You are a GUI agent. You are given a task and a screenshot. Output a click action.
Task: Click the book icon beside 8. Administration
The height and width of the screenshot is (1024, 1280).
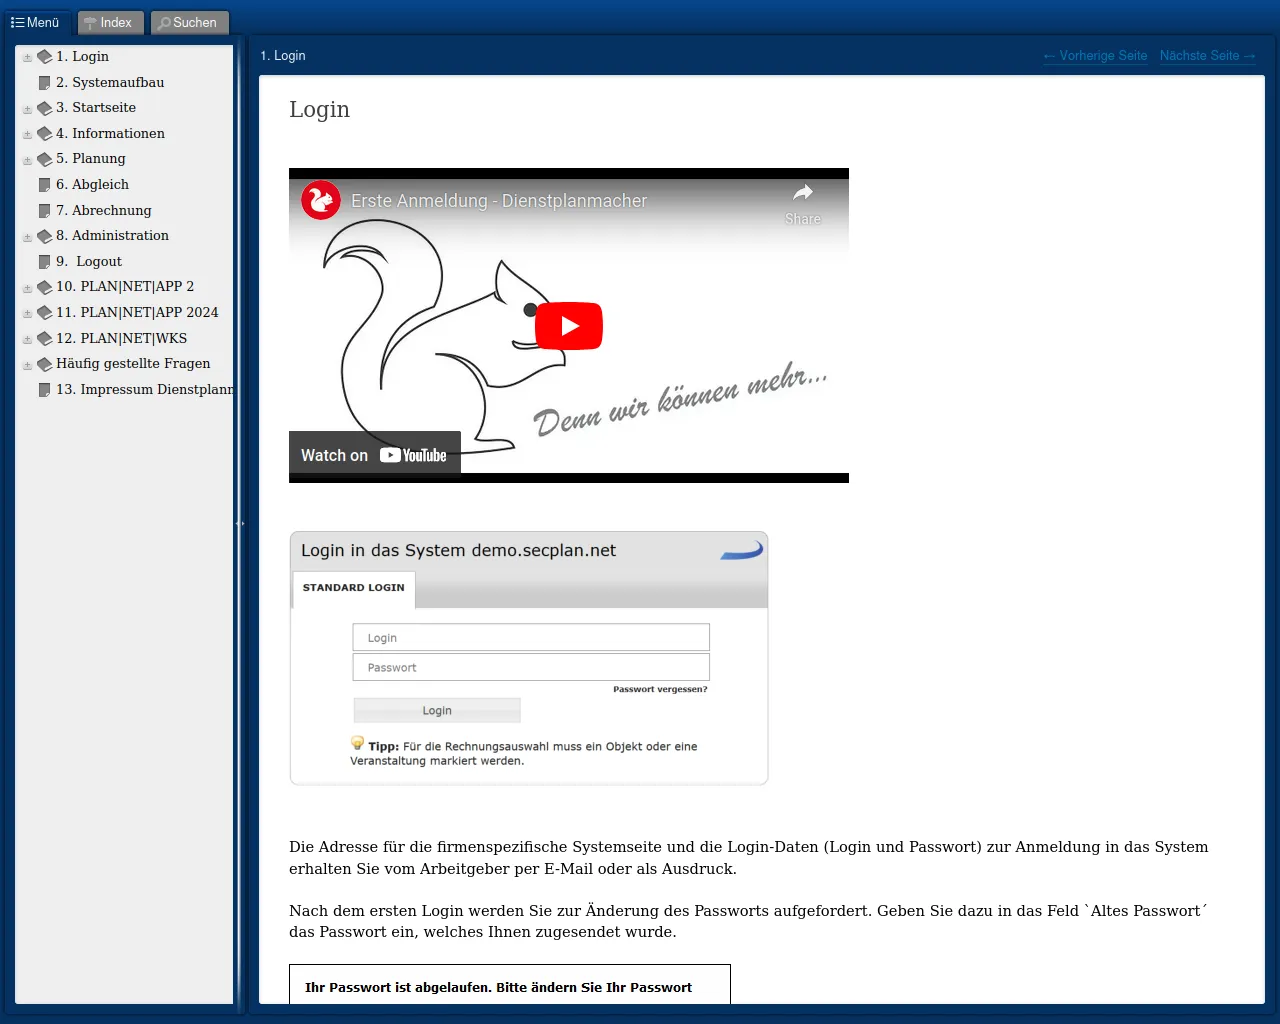(x=44, y=236)
